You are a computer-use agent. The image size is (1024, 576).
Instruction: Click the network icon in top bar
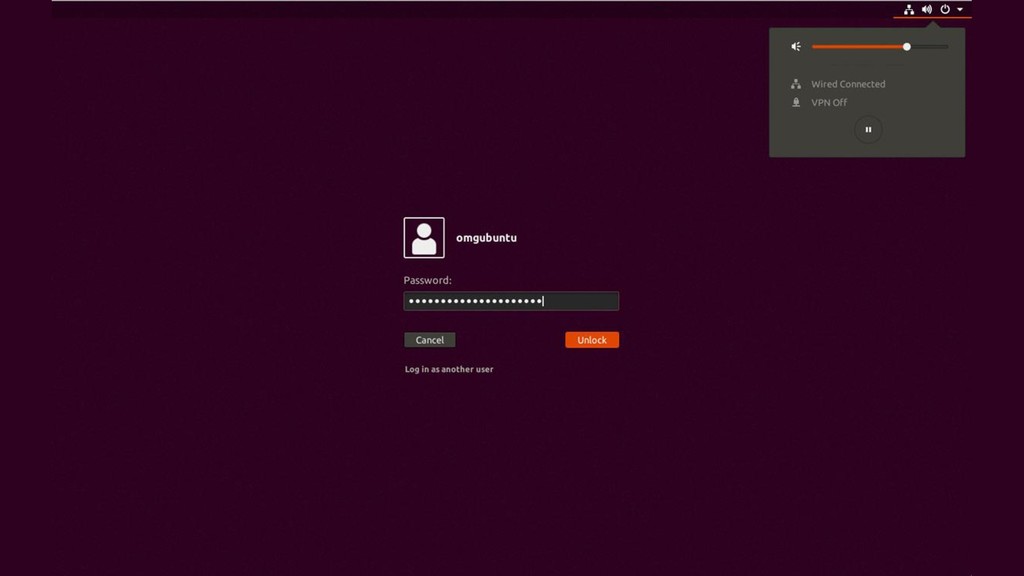click(x=908, y=9)
